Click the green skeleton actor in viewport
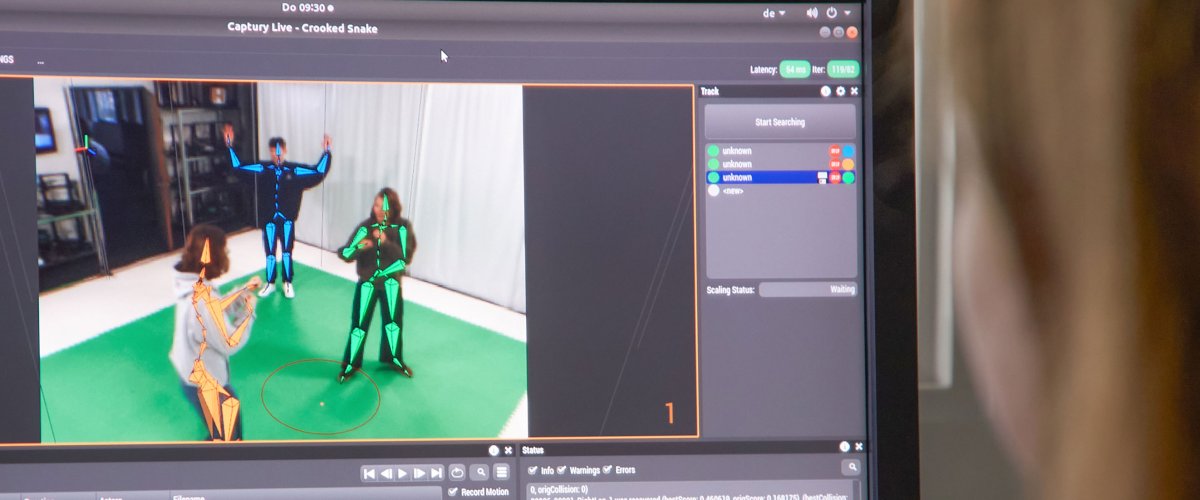Screen dimensions: 1200x500 (x=378, y=285)
